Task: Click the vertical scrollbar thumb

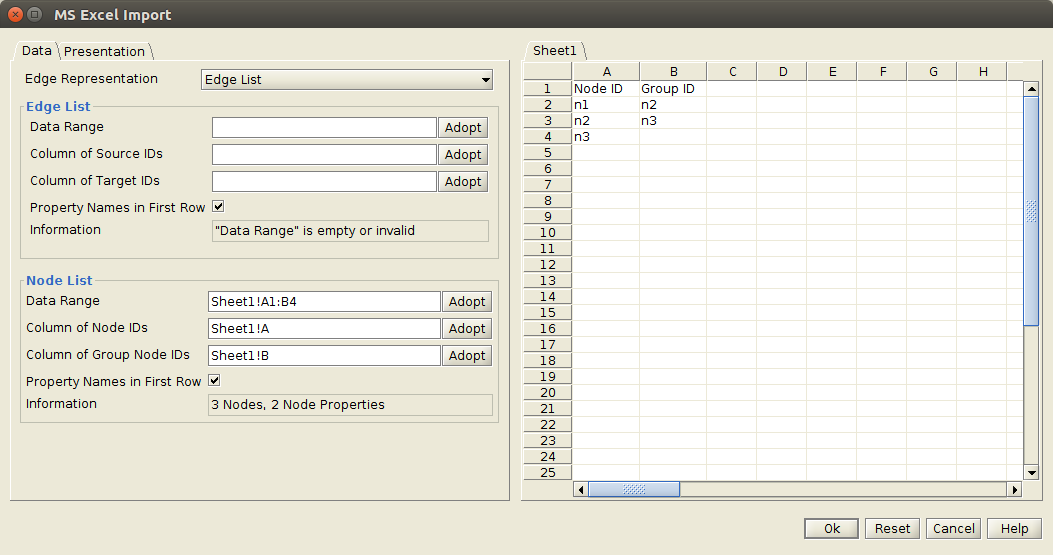Action: [1032, 212]
